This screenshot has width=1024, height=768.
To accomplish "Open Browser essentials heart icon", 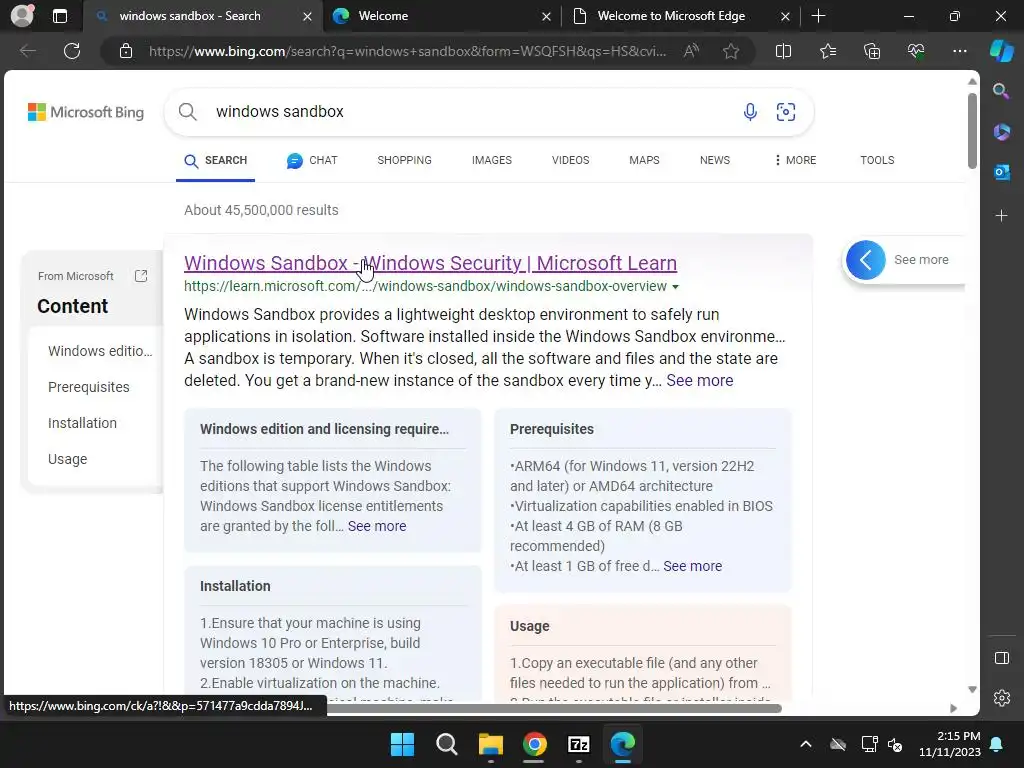I will (916, 51).
